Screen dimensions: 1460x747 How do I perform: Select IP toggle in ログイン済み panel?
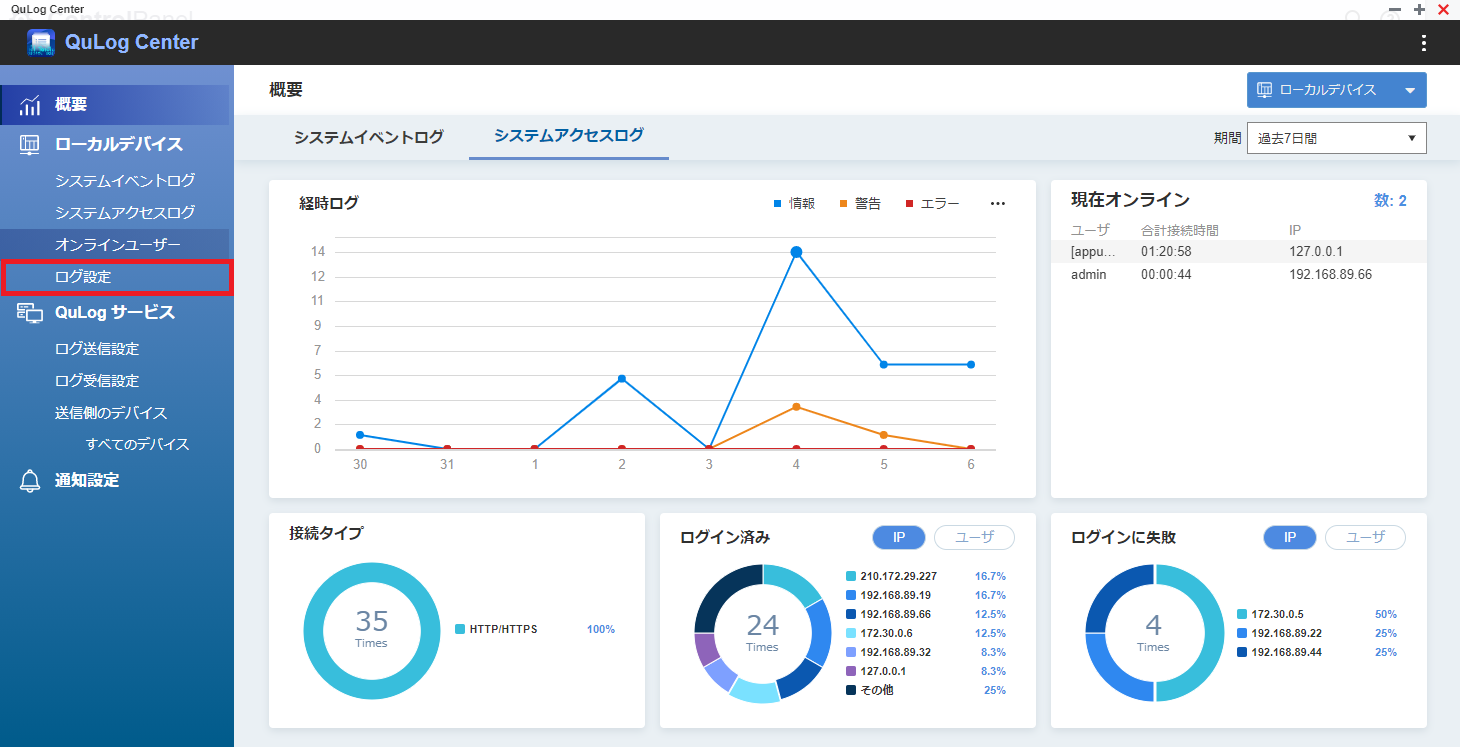[899, 538]
